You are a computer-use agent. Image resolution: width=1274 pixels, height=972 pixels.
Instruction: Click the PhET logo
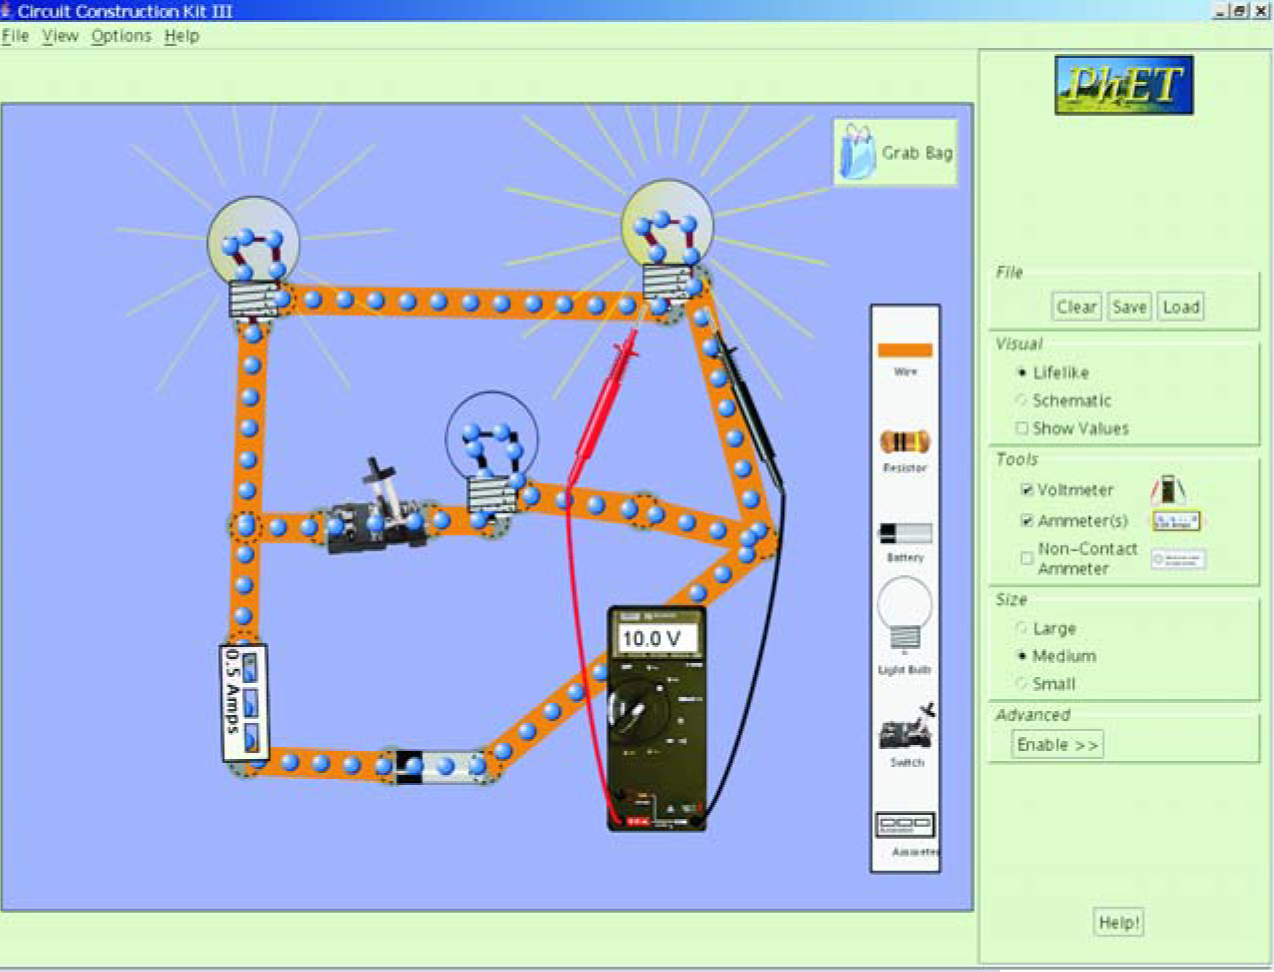pyautogui.click(x=1123, y=85)
